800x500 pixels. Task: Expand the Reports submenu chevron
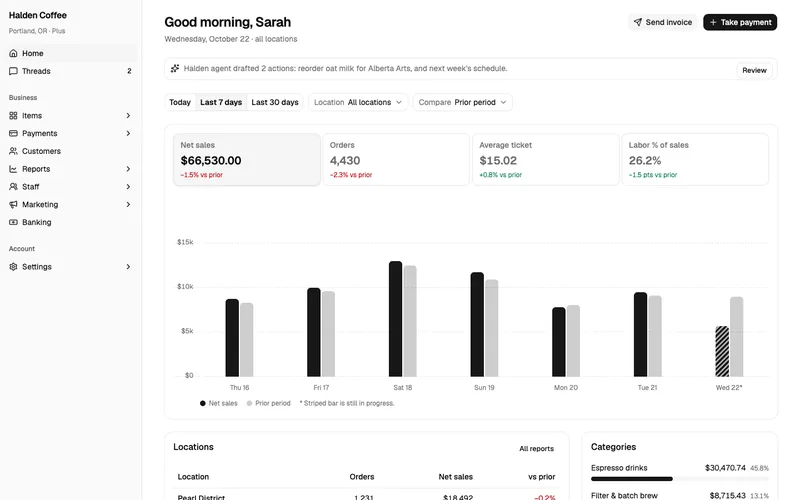click(x=128, y=169)
